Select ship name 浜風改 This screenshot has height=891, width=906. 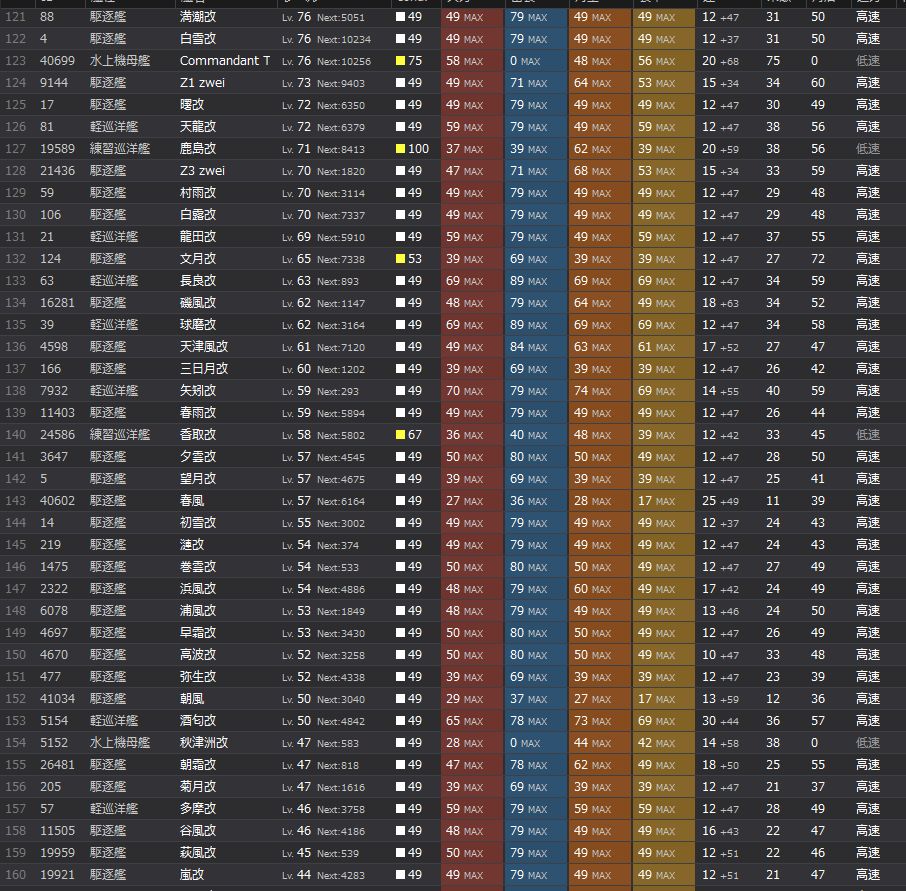tap(198, 589)
